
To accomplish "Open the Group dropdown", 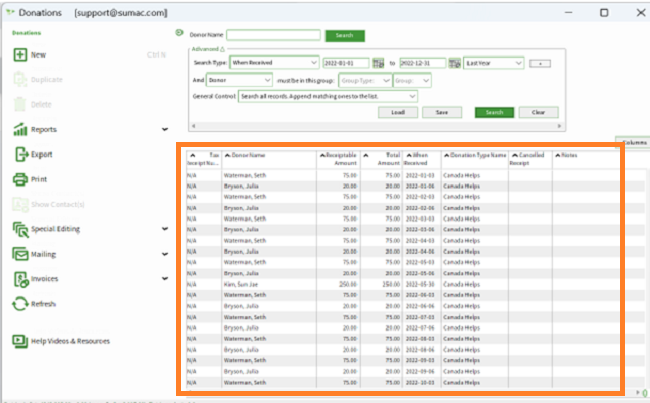I will [x=412, y=80].
